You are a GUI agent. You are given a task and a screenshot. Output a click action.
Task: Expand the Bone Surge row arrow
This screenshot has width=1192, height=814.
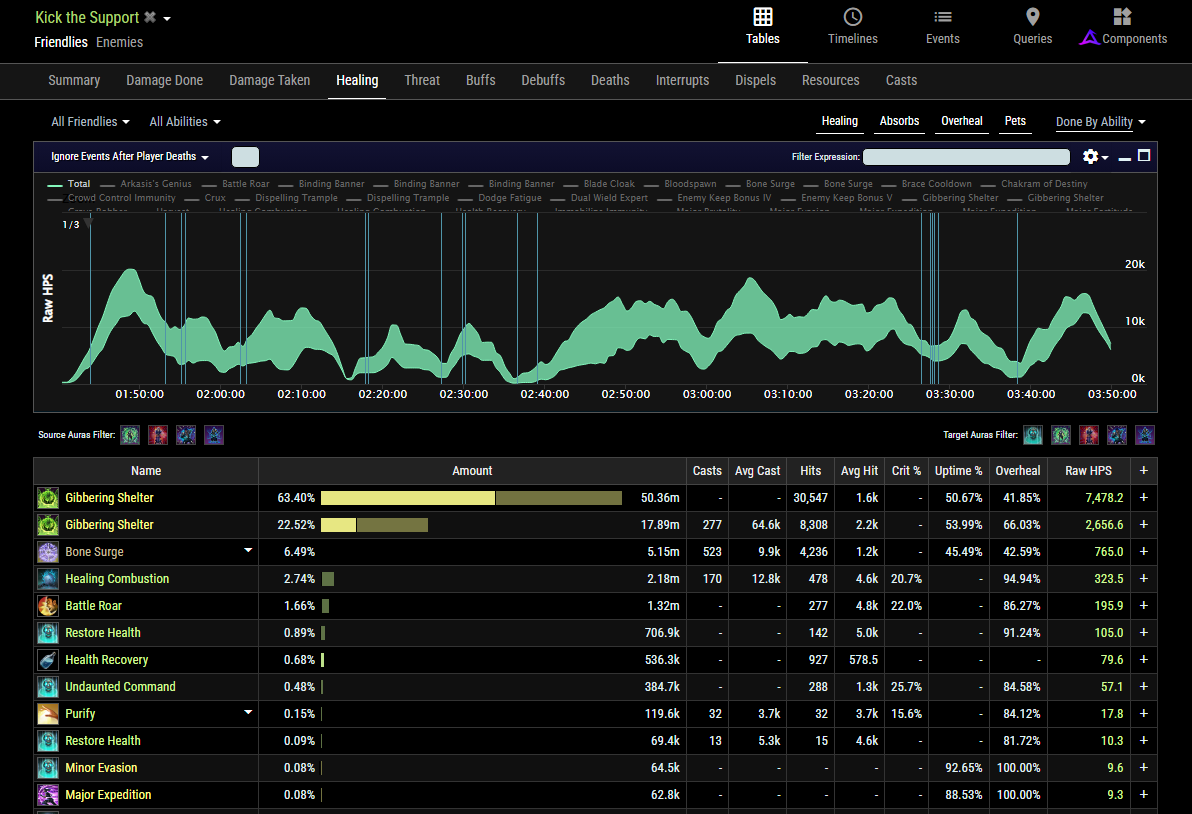[248, 550]
